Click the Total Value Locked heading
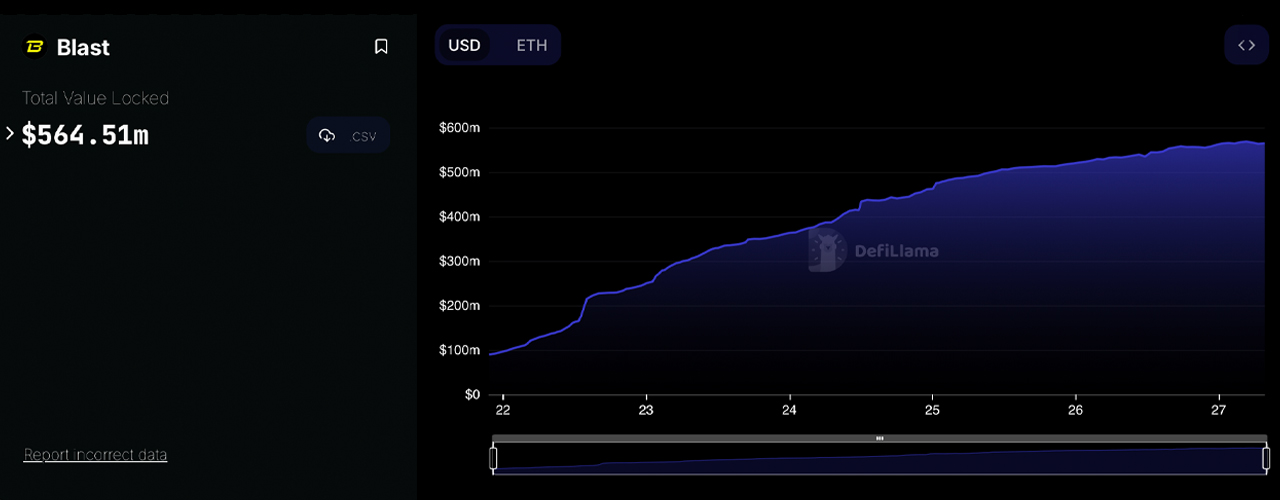 point(95,98)
